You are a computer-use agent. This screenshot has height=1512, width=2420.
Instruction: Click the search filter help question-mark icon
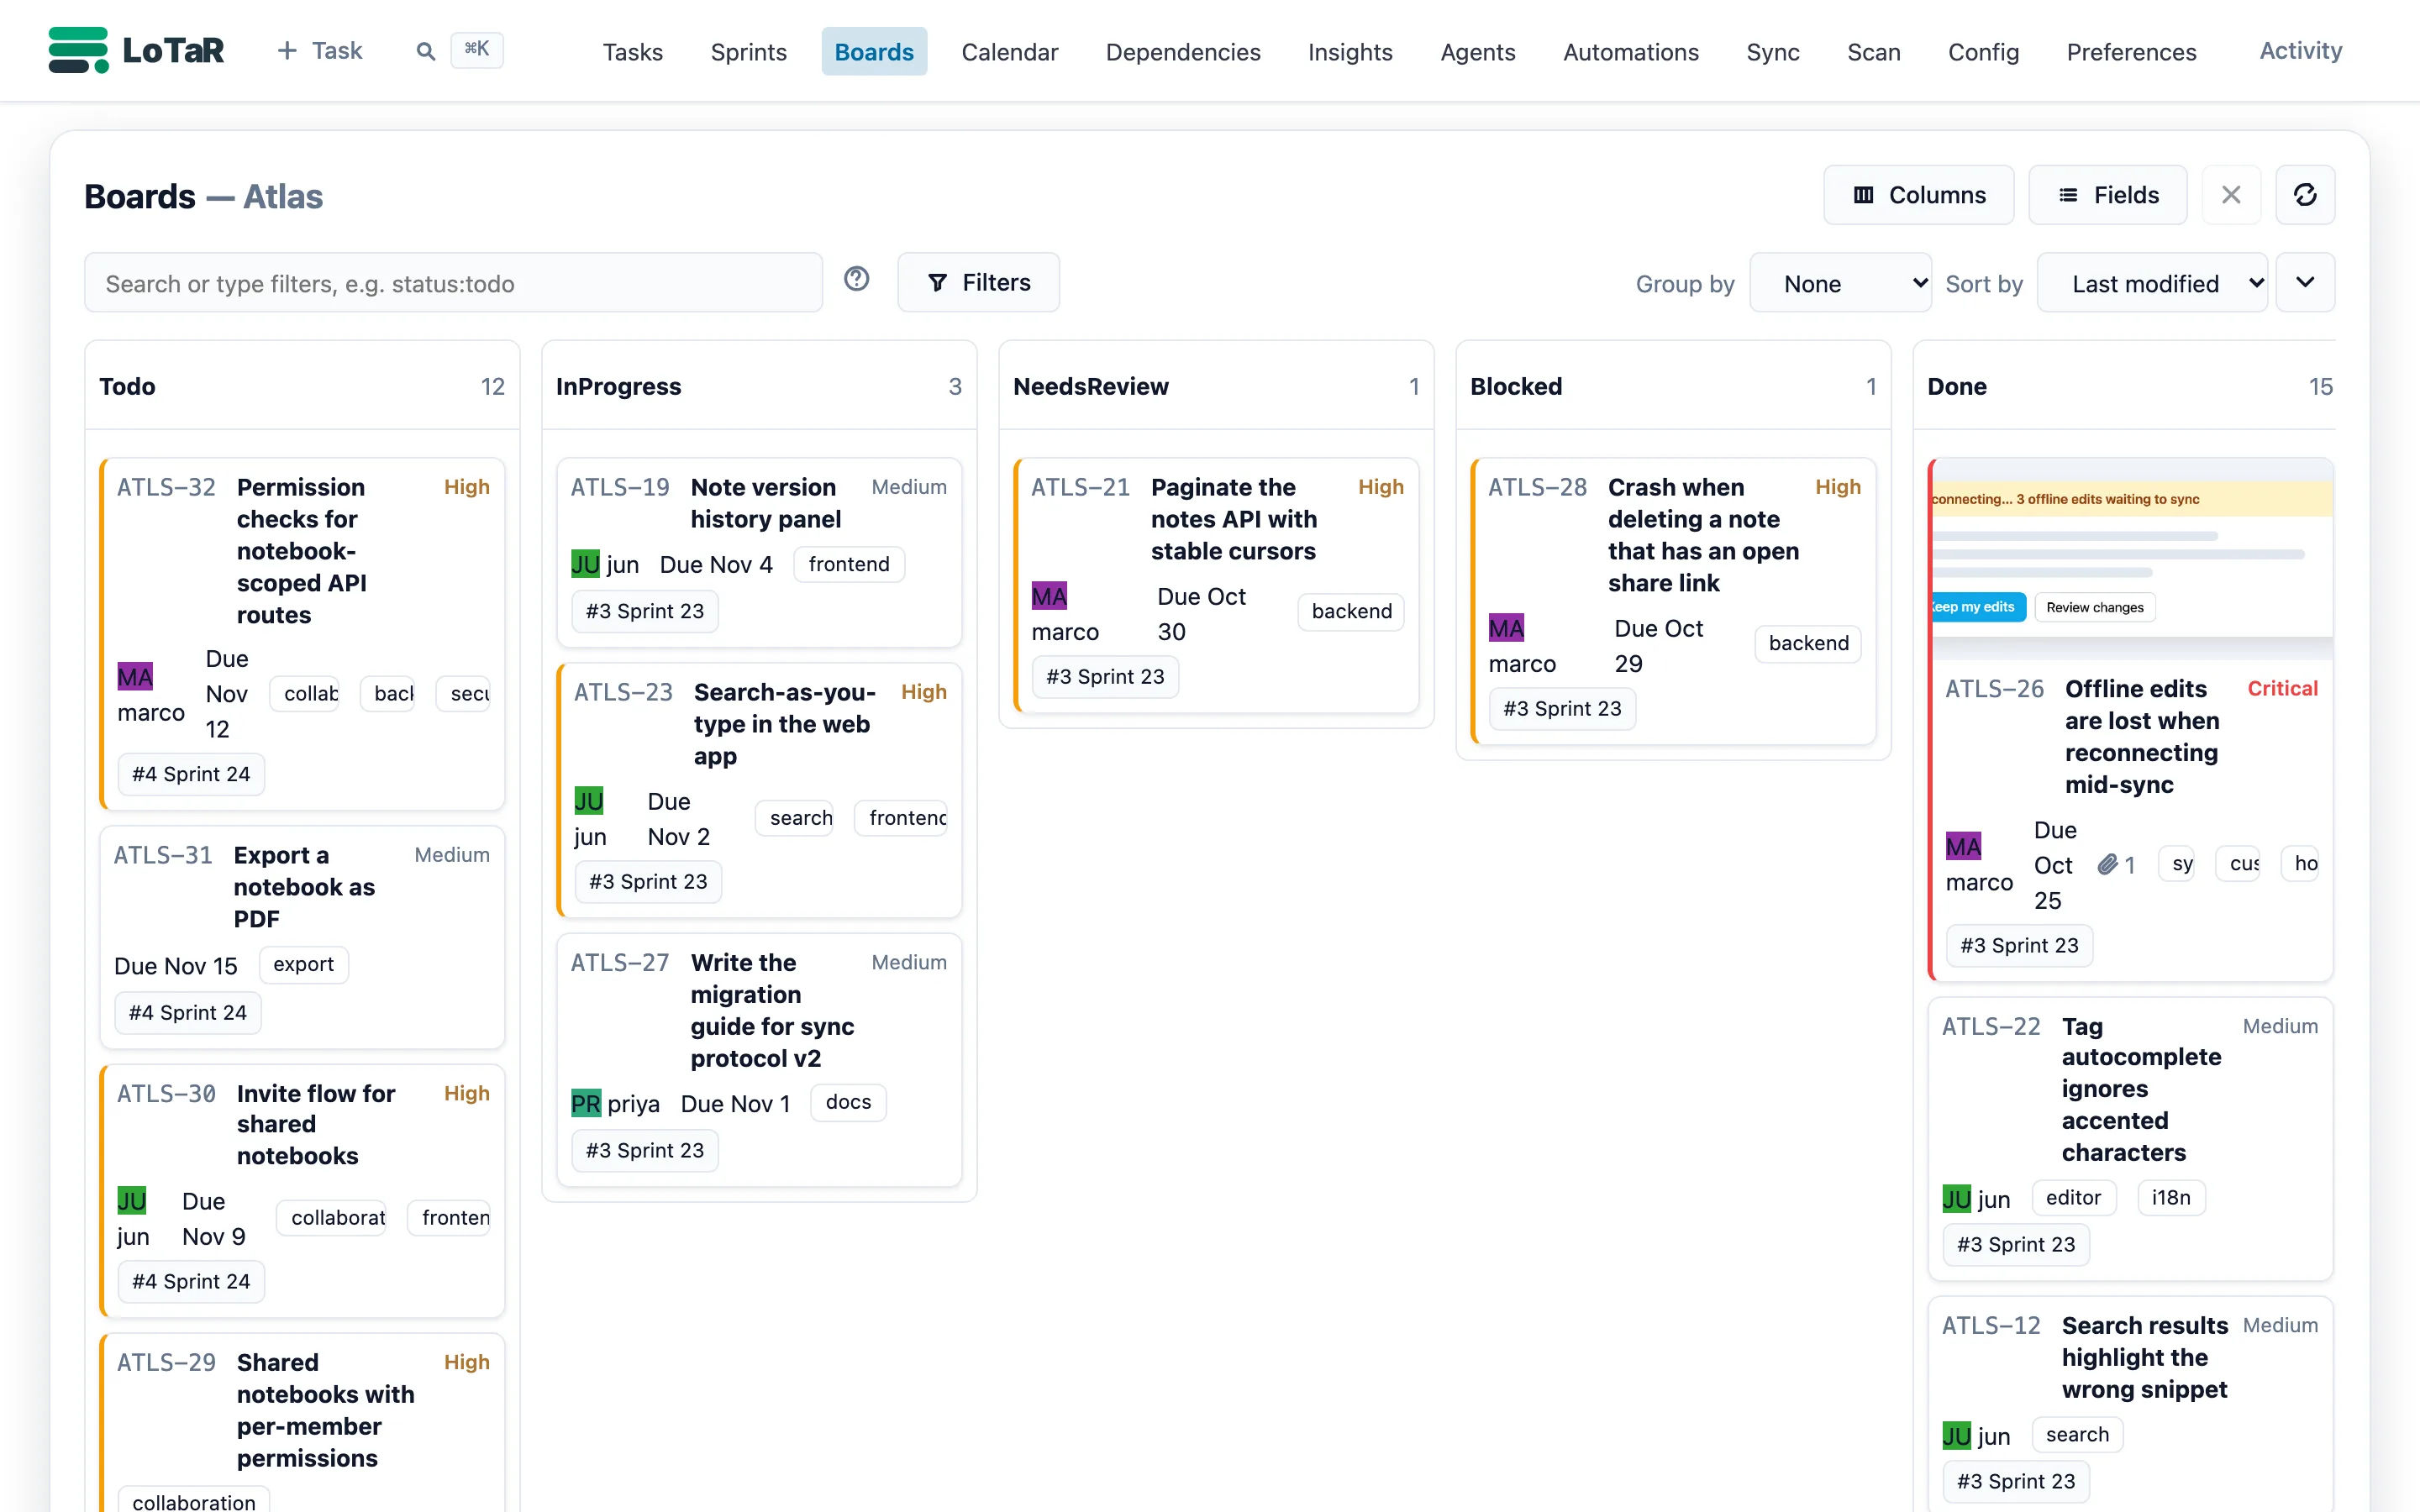click(x=856, y=279)
